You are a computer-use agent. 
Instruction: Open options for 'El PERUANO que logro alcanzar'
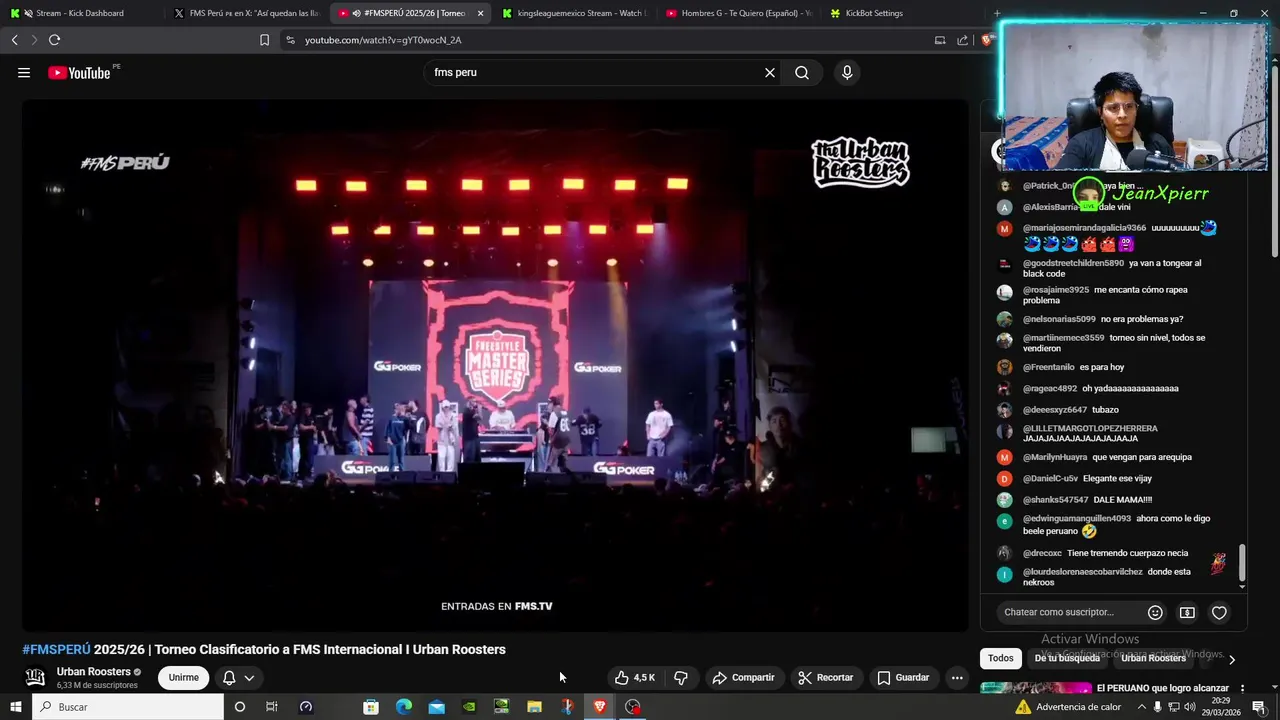click(1242, 689)
